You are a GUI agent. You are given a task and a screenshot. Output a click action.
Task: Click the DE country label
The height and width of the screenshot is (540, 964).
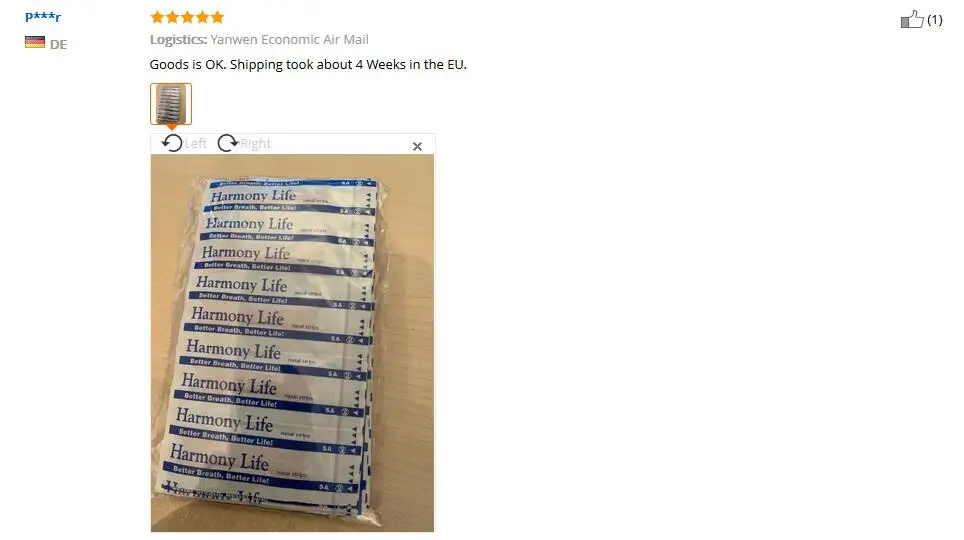58,44
